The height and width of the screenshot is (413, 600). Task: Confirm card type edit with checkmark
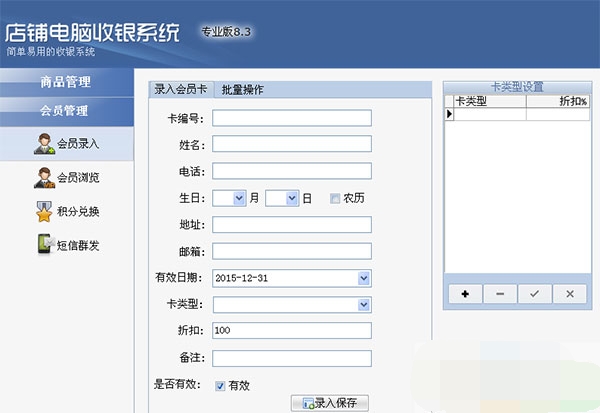coord(535,294)
